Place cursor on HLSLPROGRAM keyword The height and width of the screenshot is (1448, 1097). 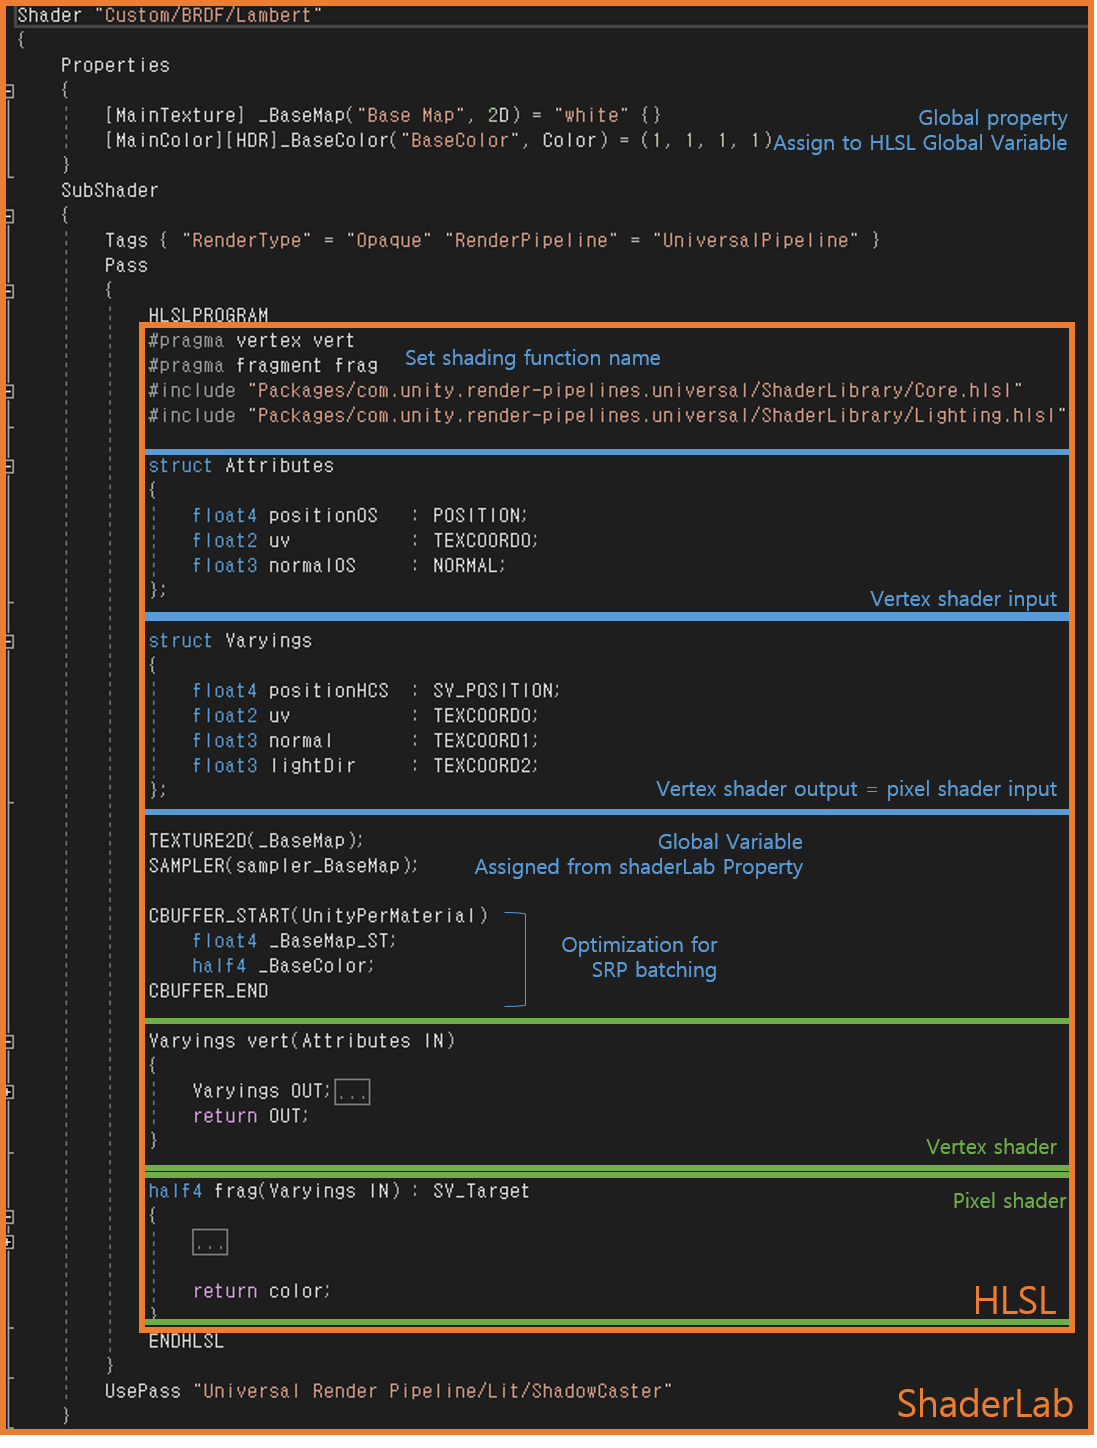(x=208, y=315)
